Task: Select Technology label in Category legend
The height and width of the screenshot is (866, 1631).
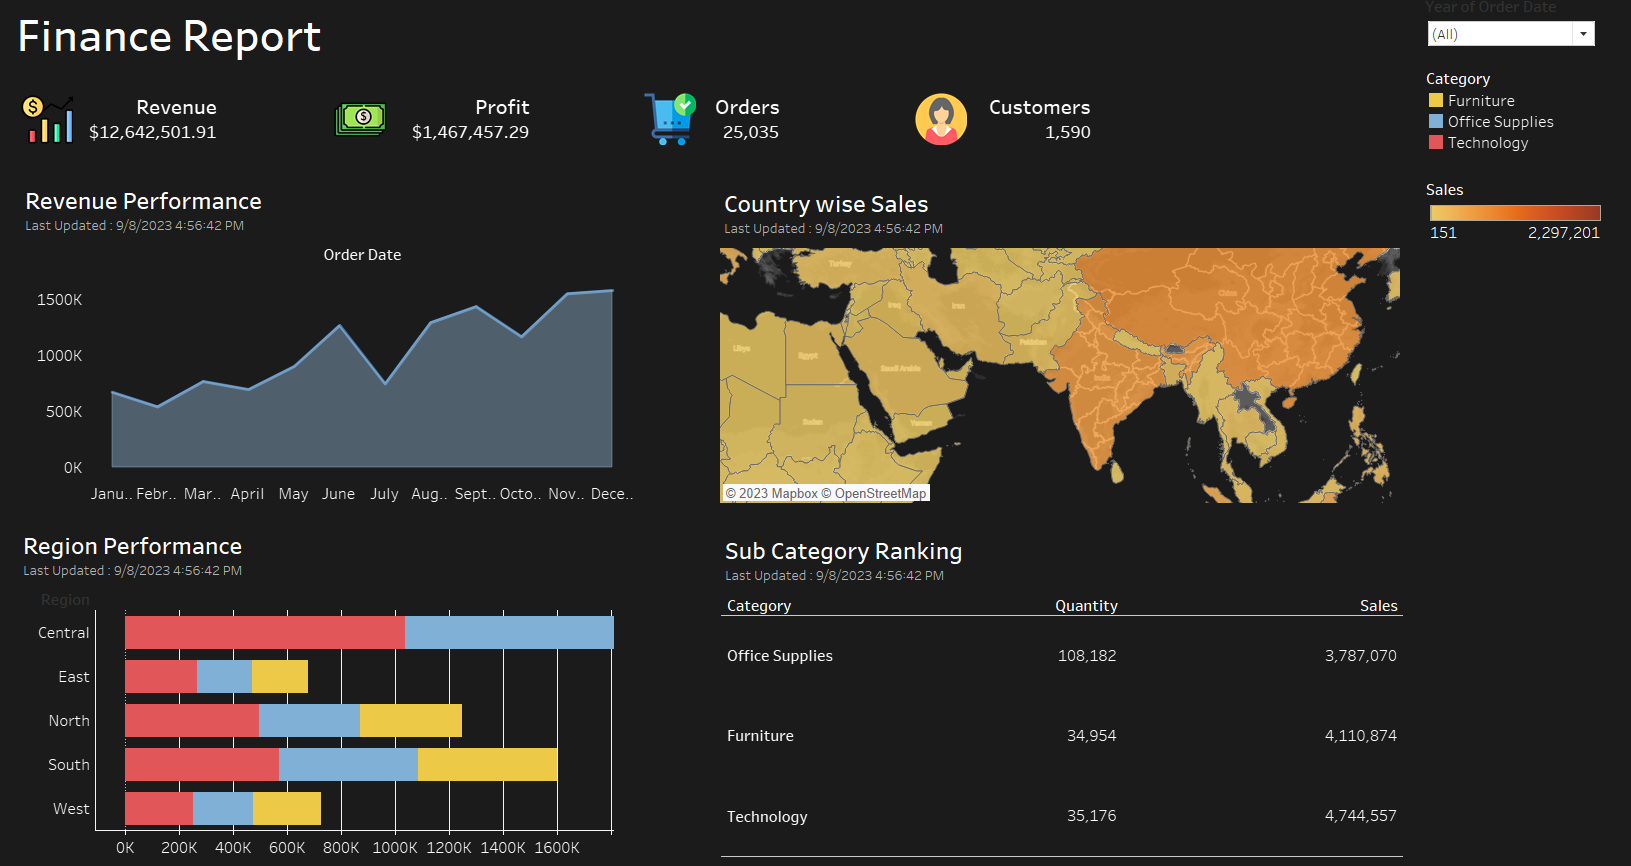Action: 1488,143
